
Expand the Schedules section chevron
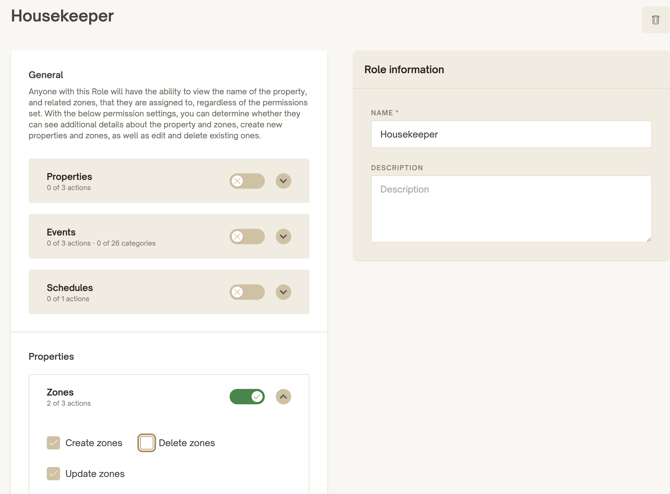283,292
